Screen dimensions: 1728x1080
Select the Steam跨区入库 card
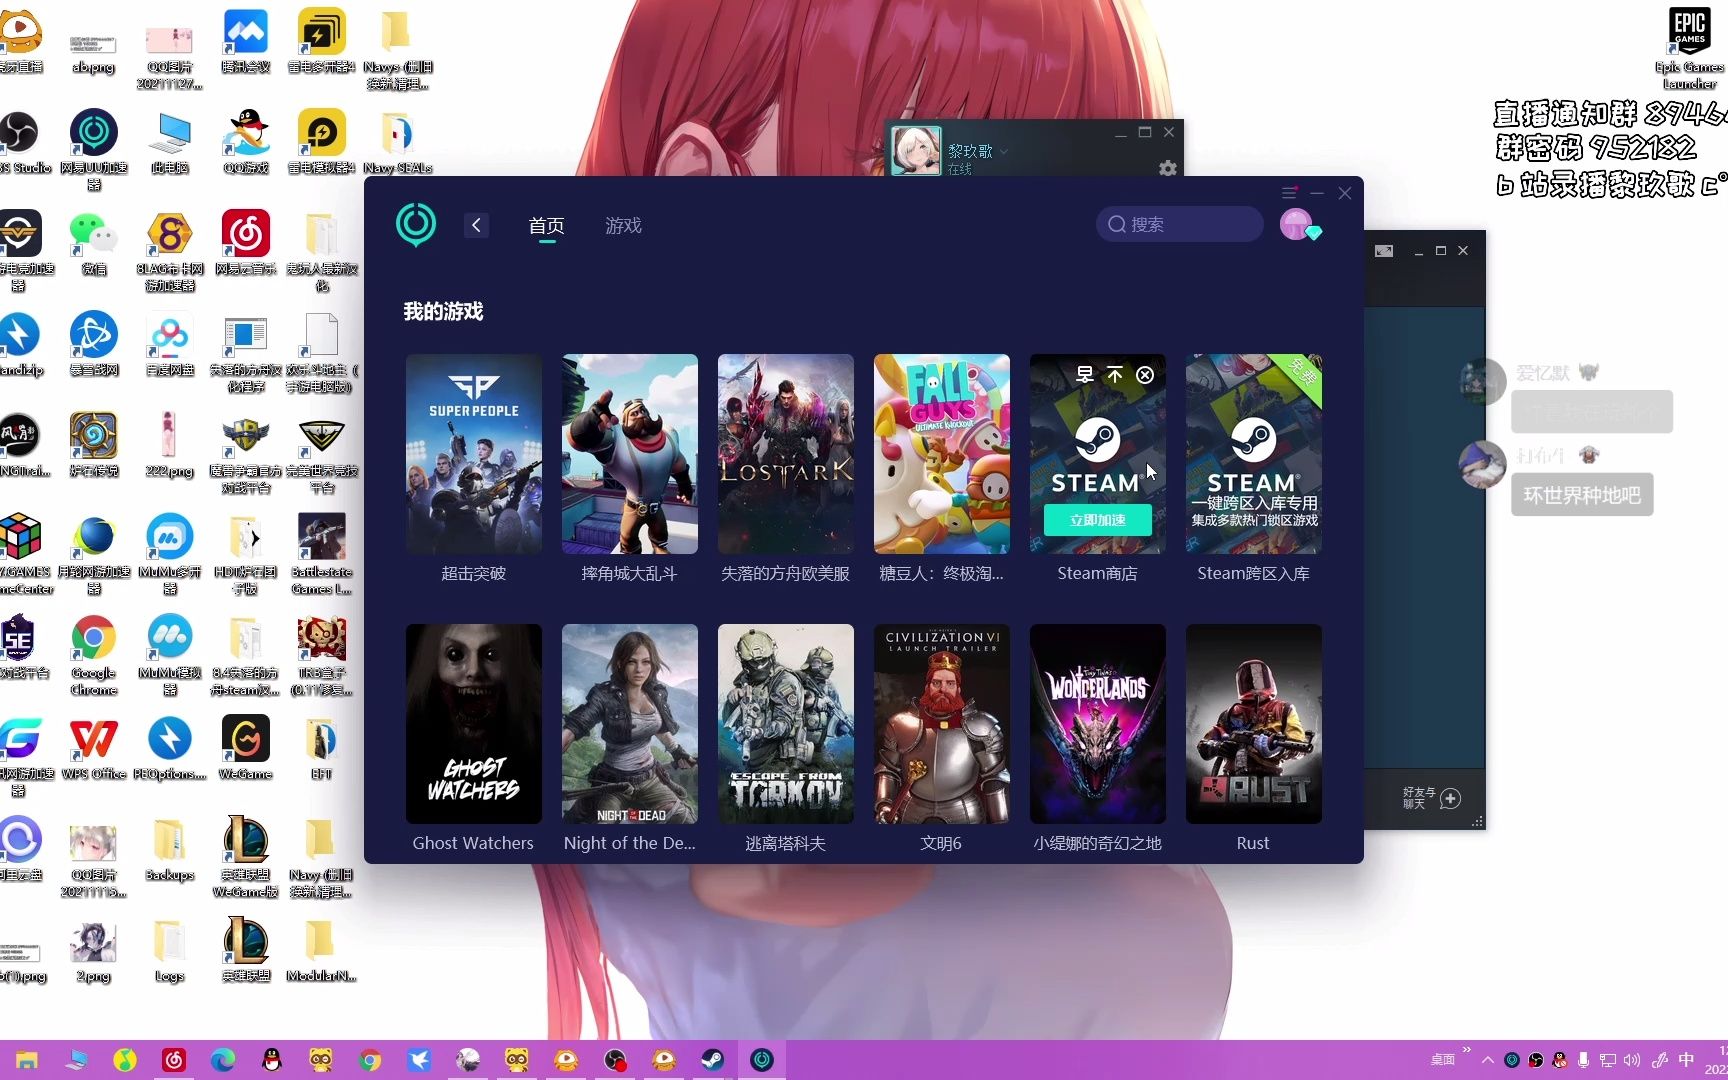point(1254,454)
